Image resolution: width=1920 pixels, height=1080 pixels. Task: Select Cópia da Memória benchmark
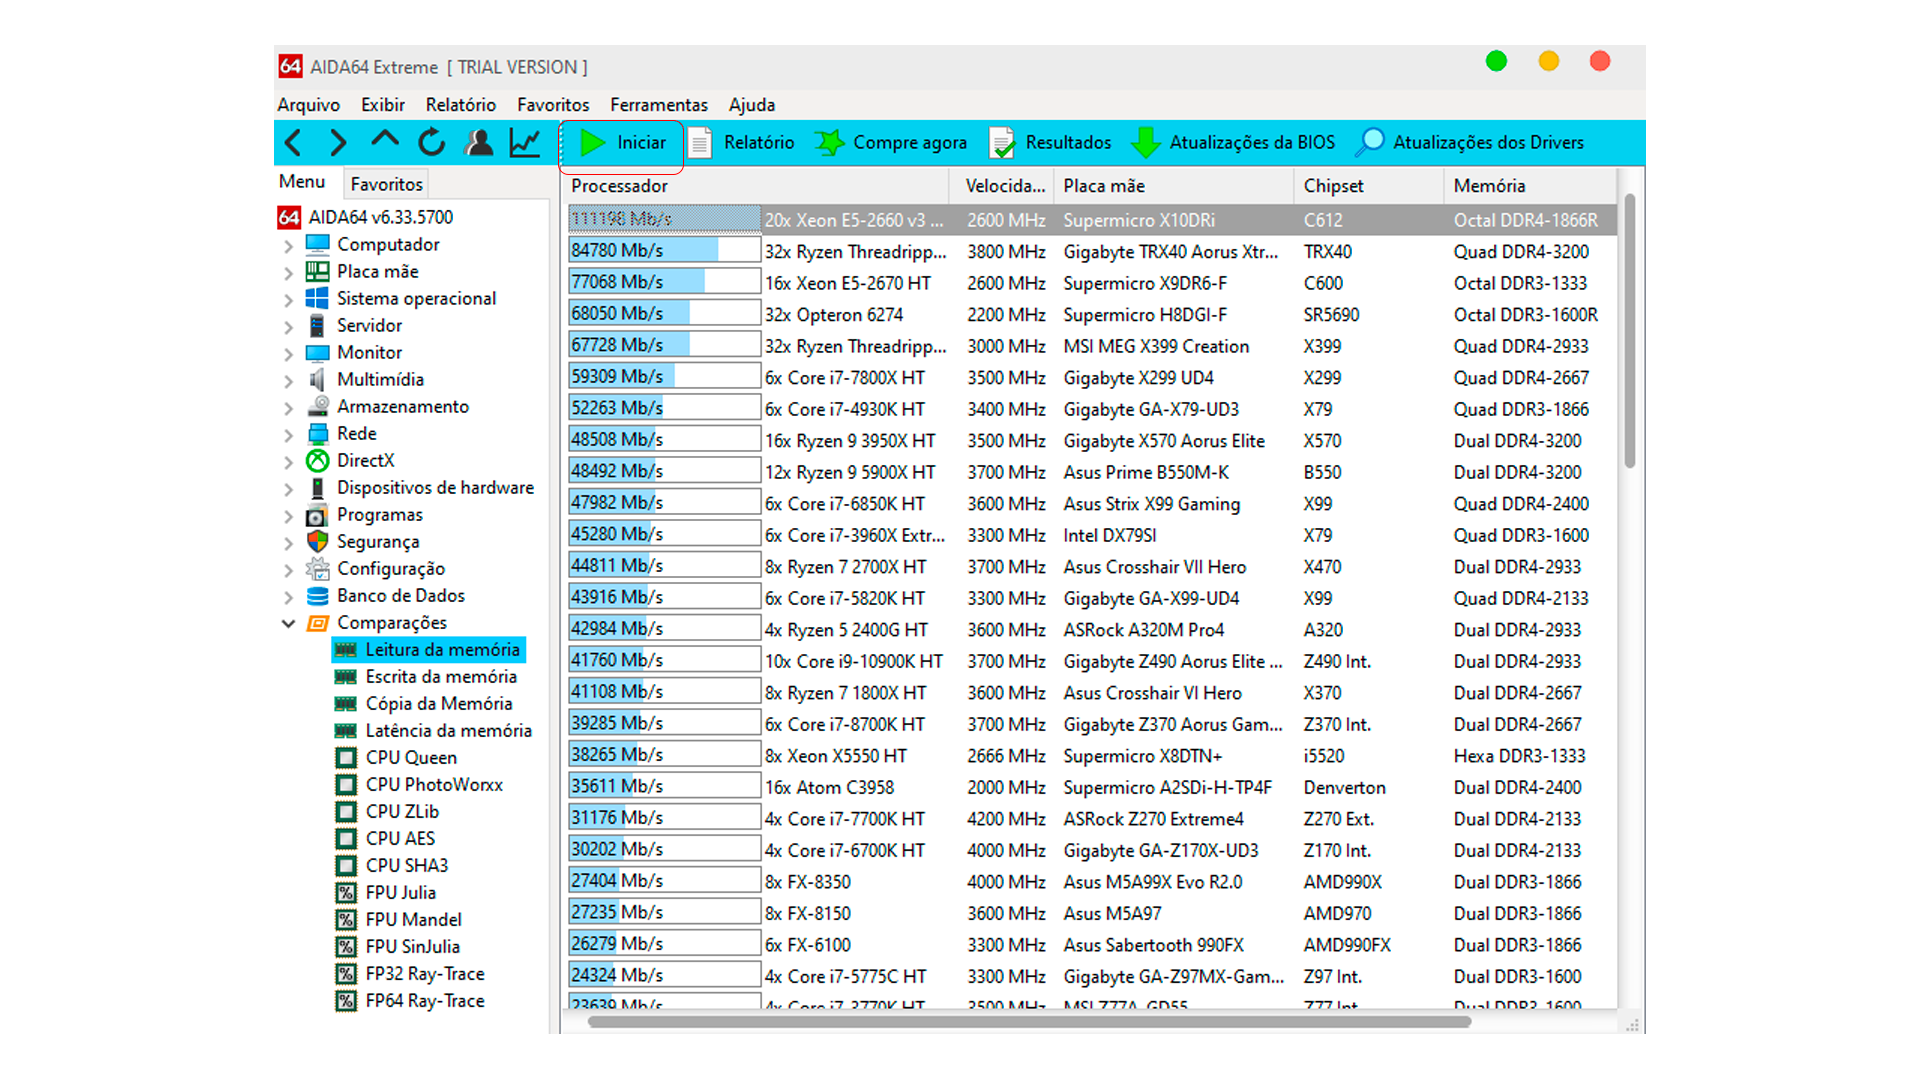click(x=424, y=704)
